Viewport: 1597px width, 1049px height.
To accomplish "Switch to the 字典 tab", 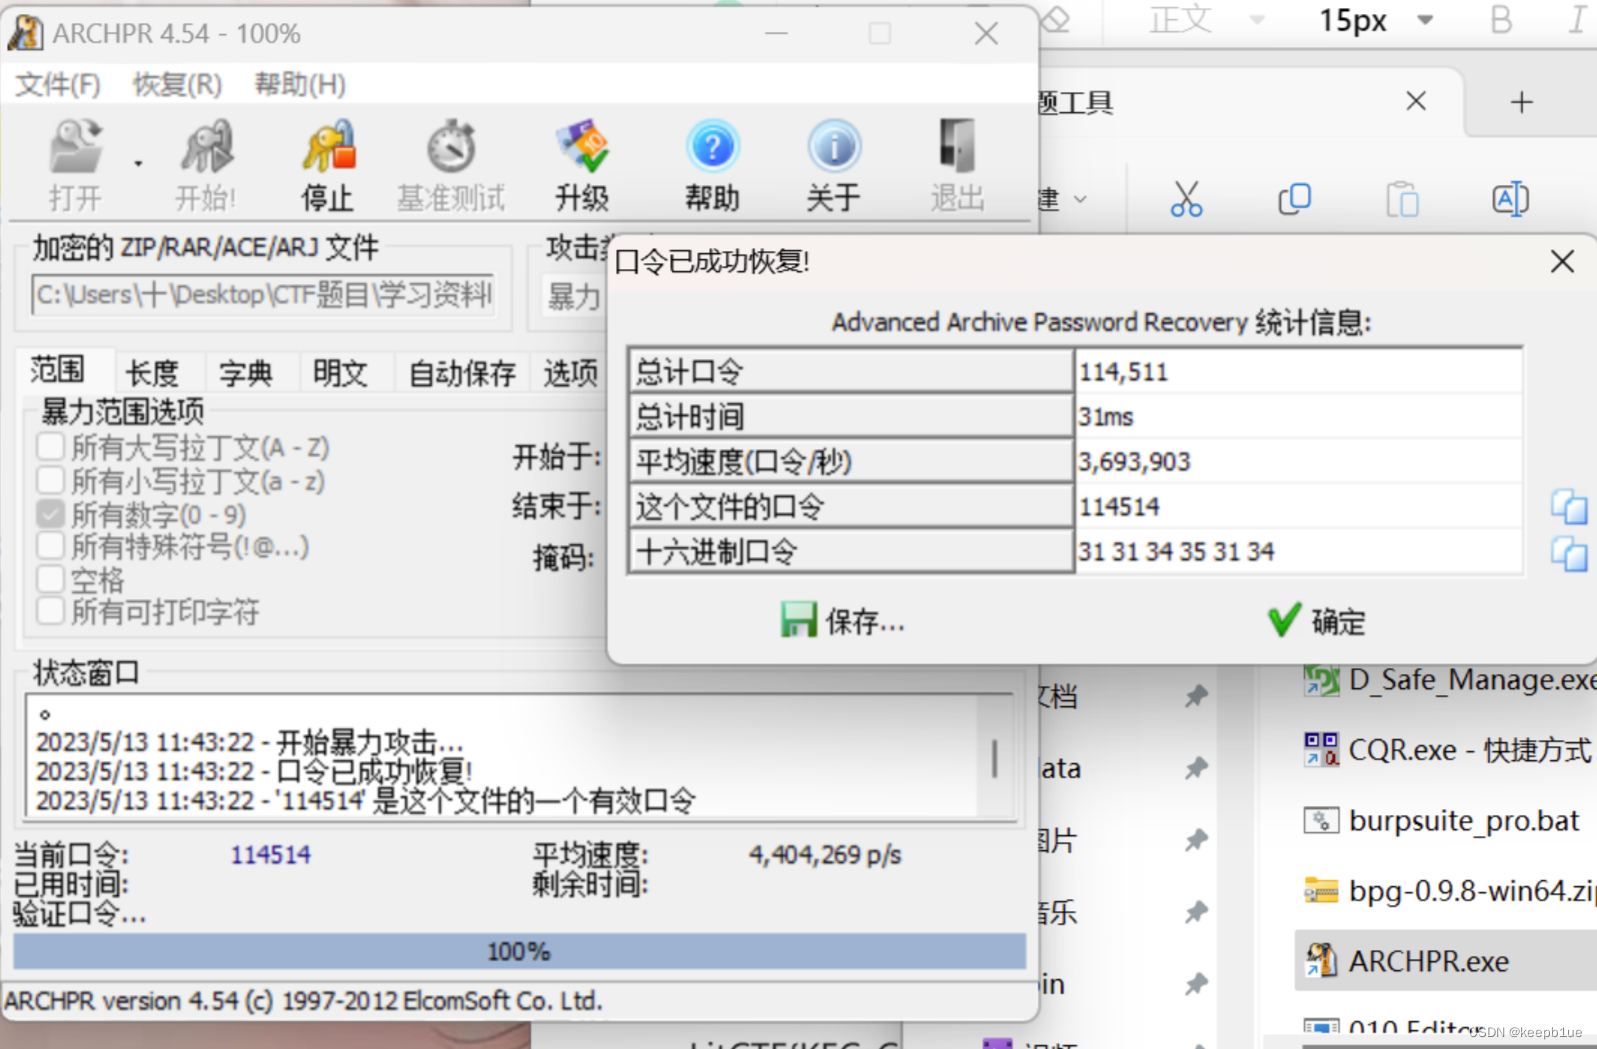I will [x=246, y=373].
